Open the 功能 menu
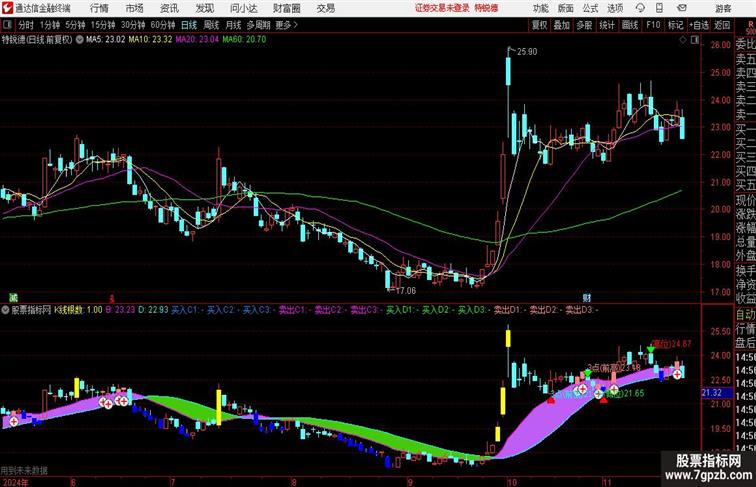Viewport: 756px width, 487px height. click(x=541, y=8)
